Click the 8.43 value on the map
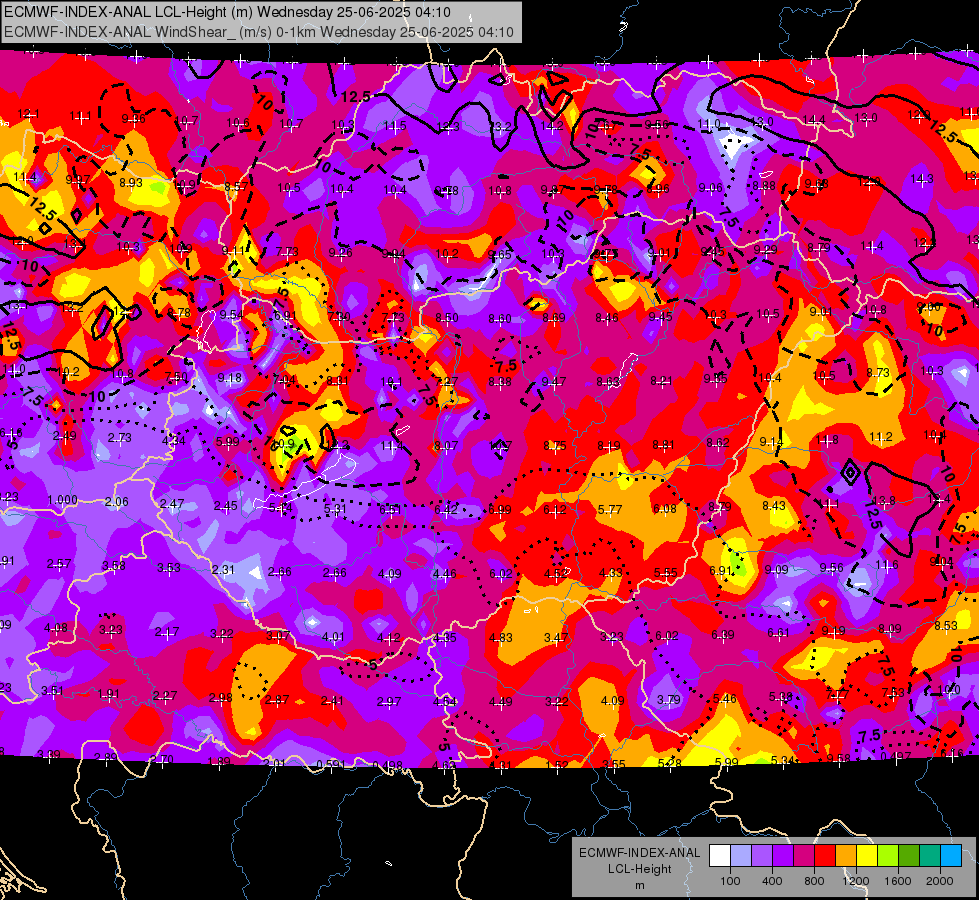Image resolution: width=979 pixels, height=900 pixels. [774, 505]
